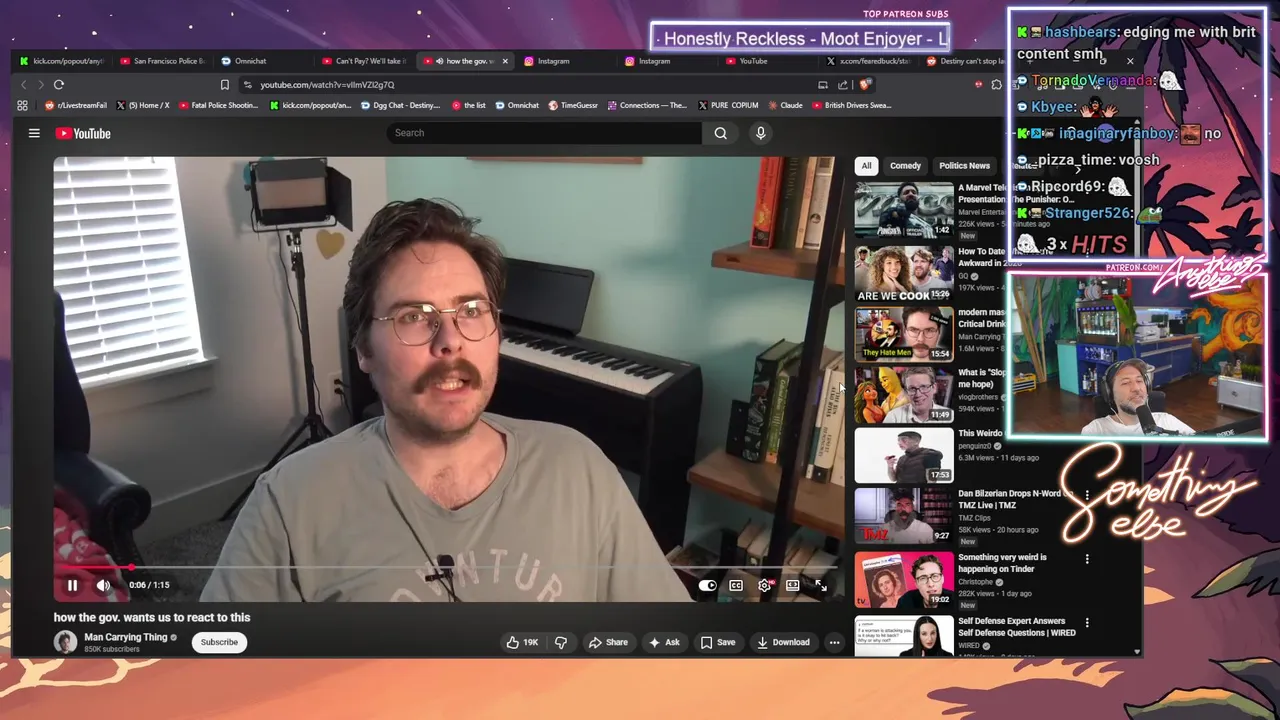Open the bookmarks bar apps grid icon

pyautogui.click(x=22, y=105)
